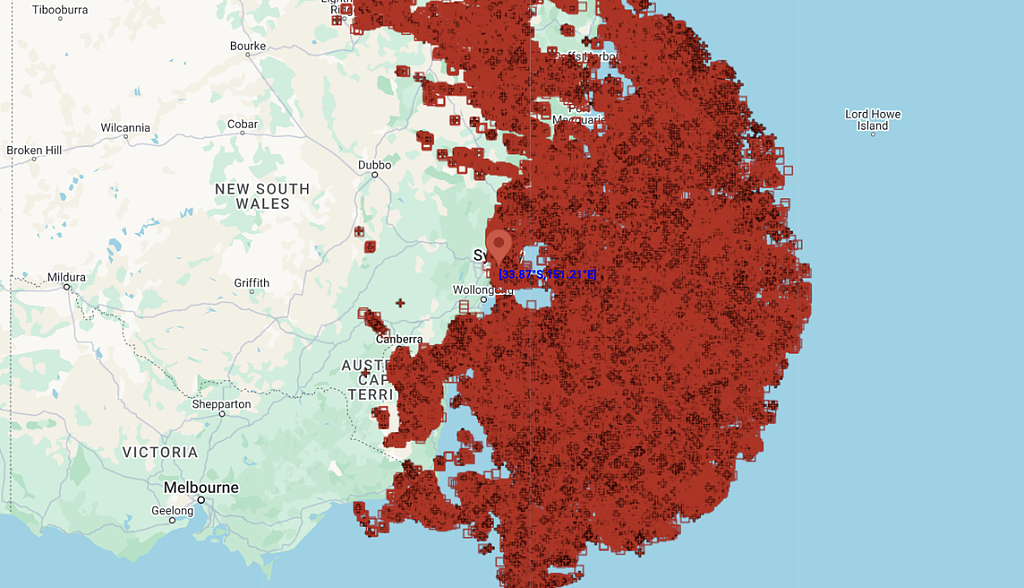
Task: Click the isolated cross marker north of Canberra
Action: click(x=400, y=303)
